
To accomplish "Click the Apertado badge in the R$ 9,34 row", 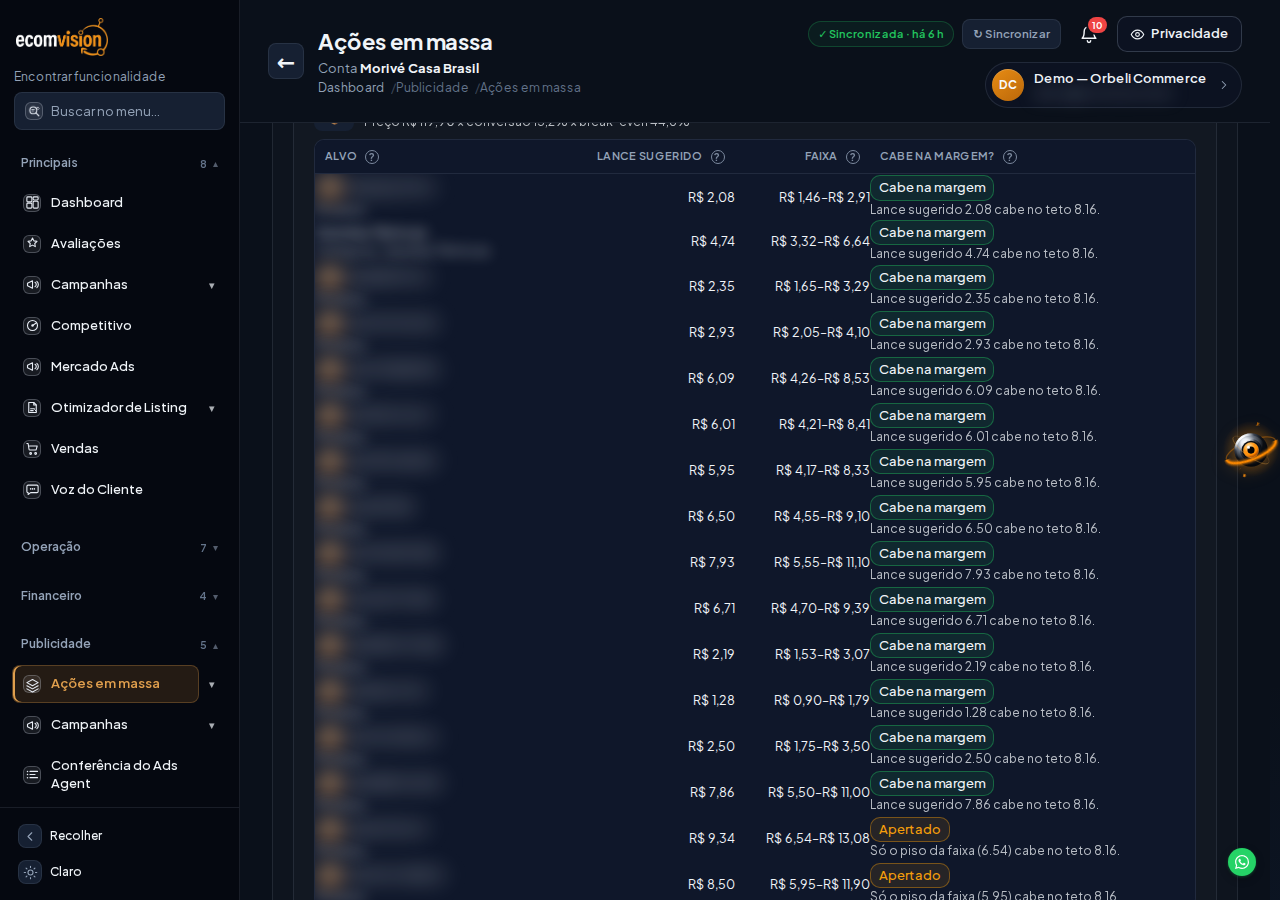I will 910,829.
